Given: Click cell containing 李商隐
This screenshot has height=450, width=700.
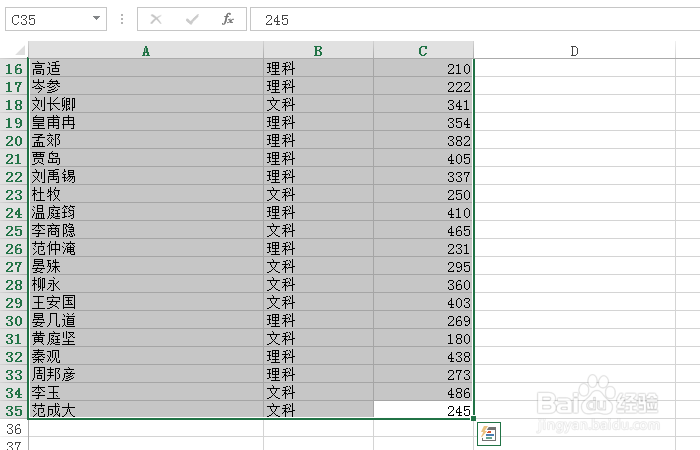Looking at the screenshot, I should click(146, 230).
